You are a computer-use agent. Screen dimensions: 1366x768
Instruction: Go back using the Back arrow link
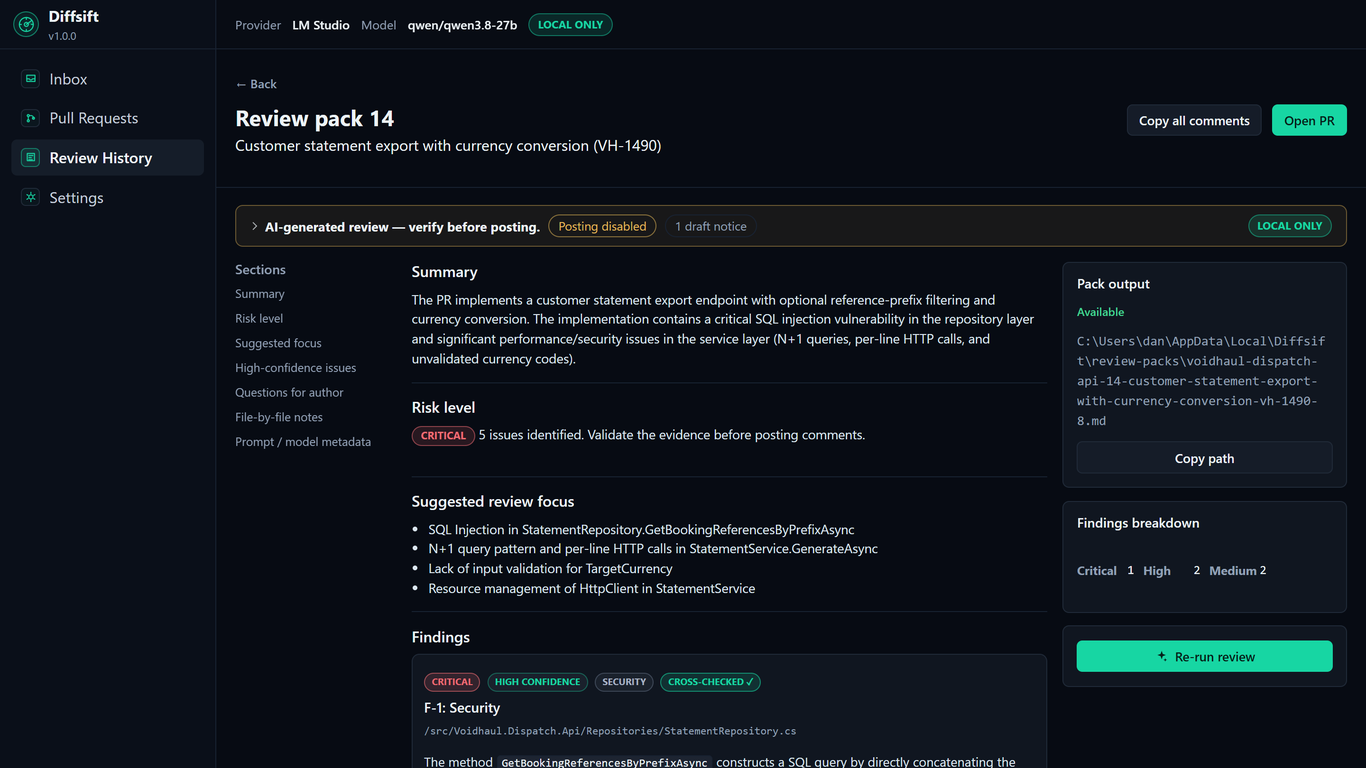coord(256,84)
